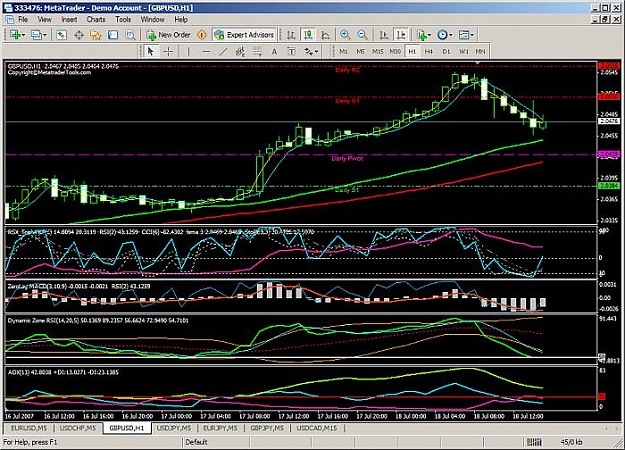625x450 pixels.
Task: Select the text annotation tool (A)
Action: 274,51
